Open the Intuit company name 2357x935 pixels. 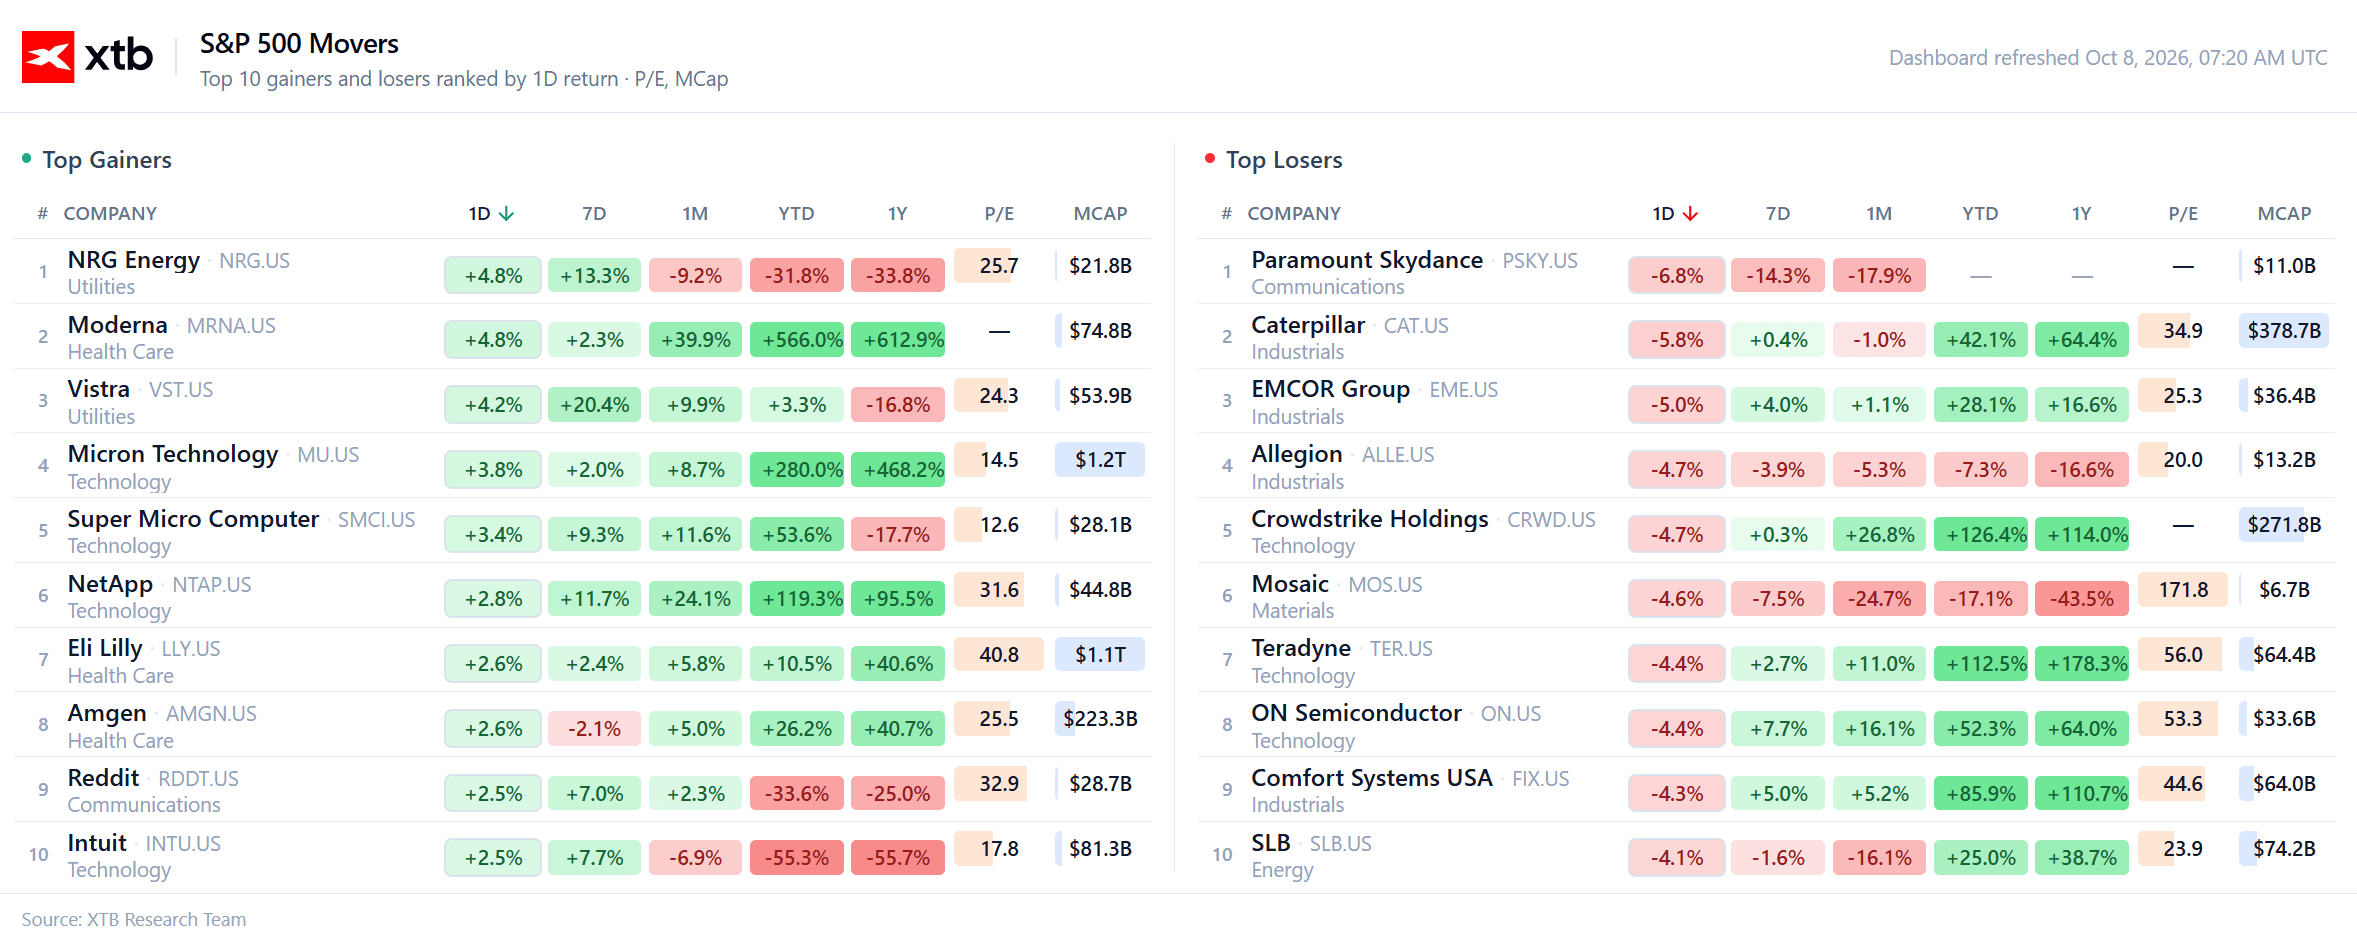pos(97,843)
